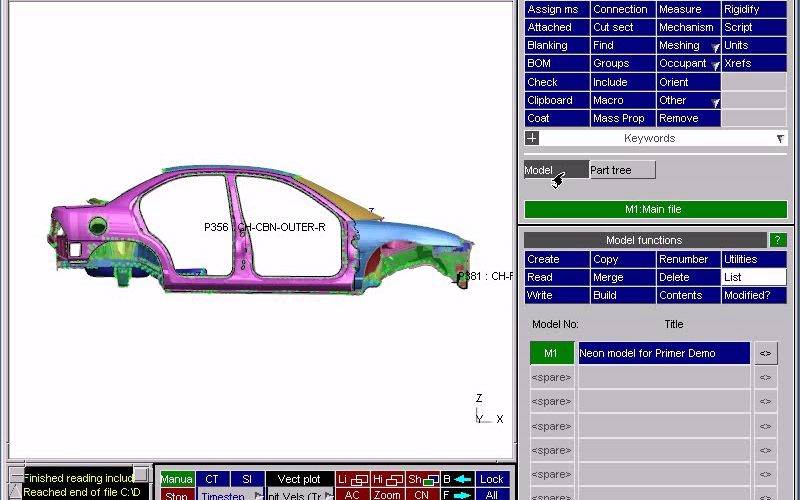This screenshot has height=500, width=800.
Task: Click the B back arrow button
Action: tap(457, 479)
